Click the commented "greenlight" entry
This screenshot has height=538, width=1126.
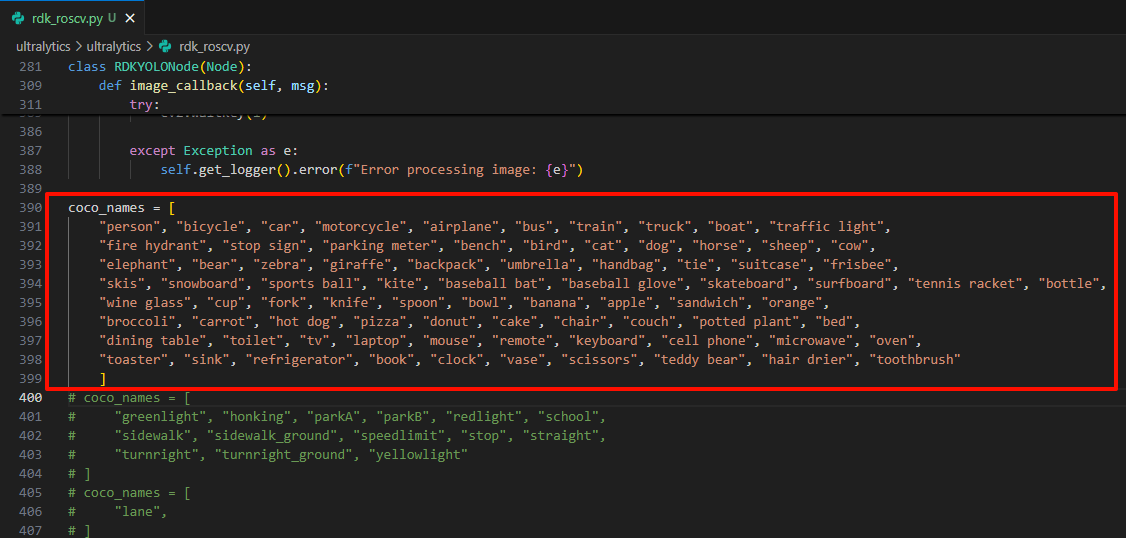coord(163,416)
